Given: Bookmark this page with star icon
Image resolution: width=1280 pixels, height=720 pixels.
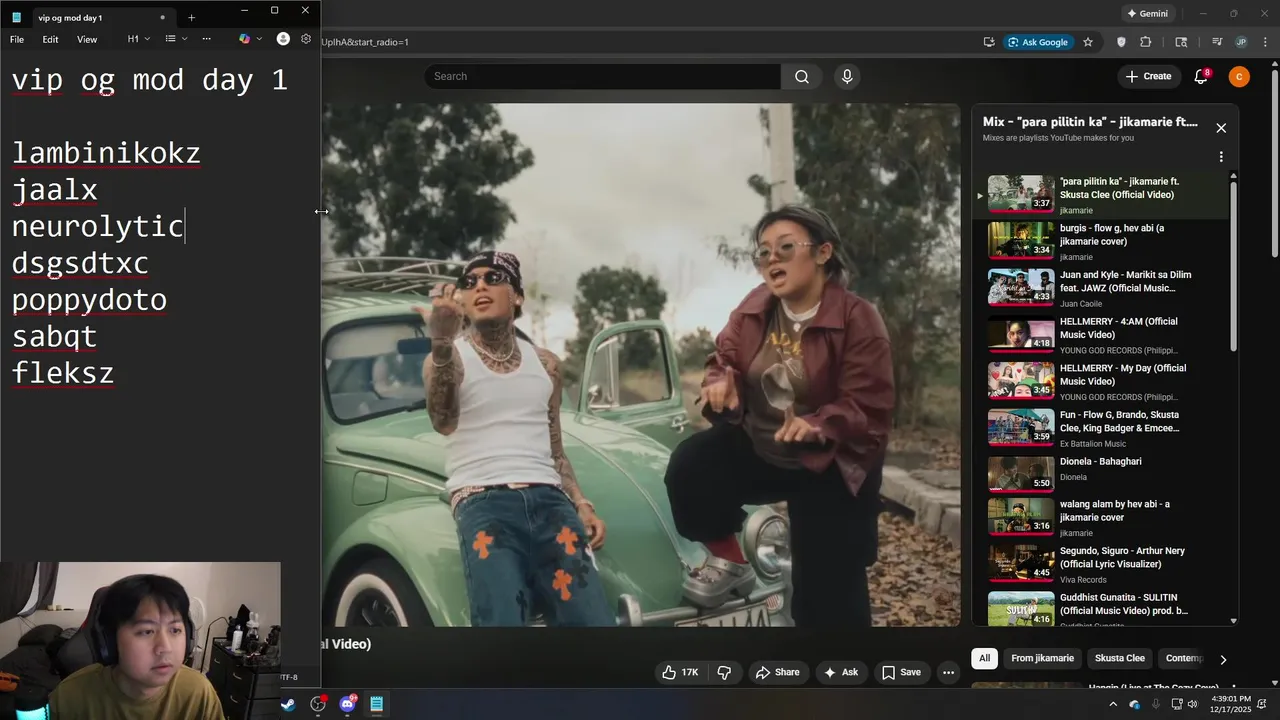Looking at the screenshot, I should coord(1088,42).
